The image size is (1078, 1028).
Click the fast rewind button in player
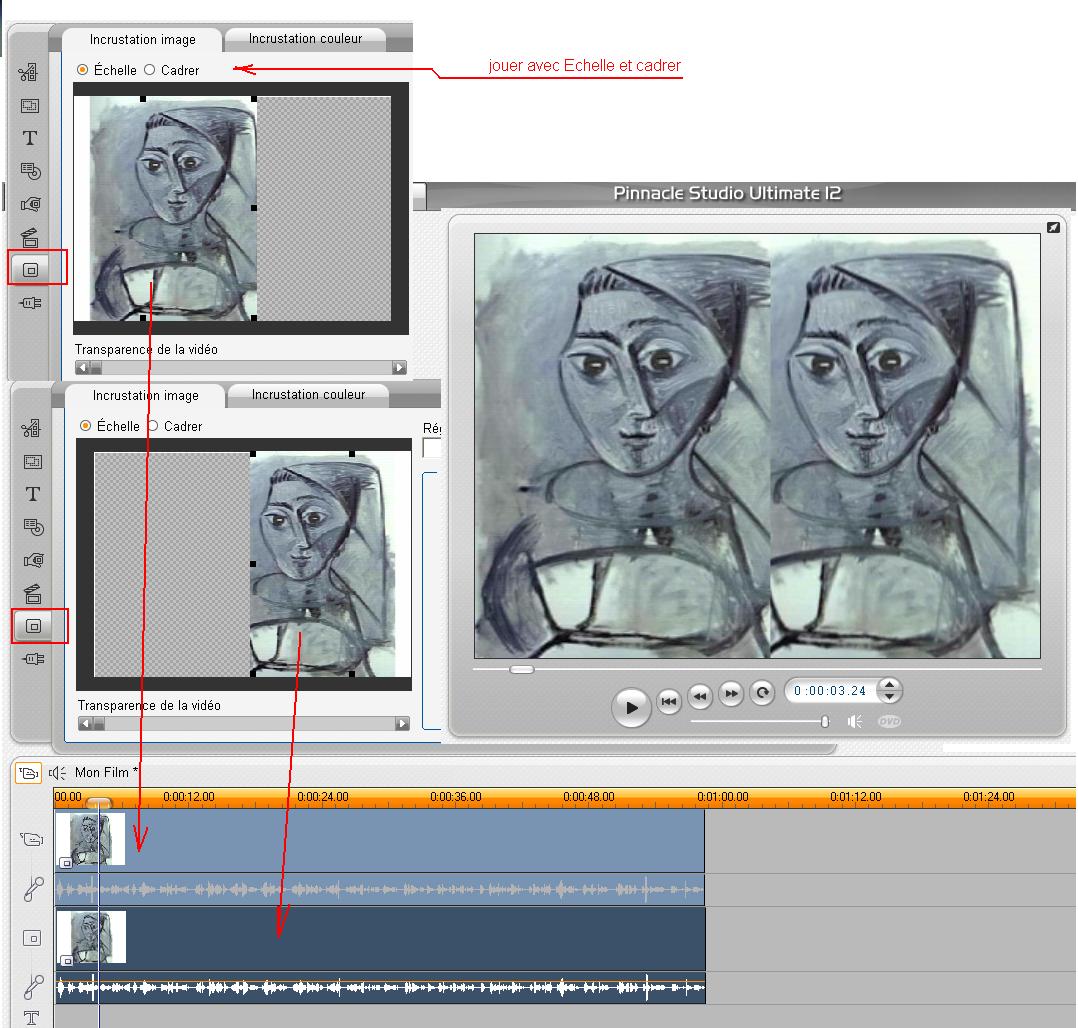(x=700, y=696)
